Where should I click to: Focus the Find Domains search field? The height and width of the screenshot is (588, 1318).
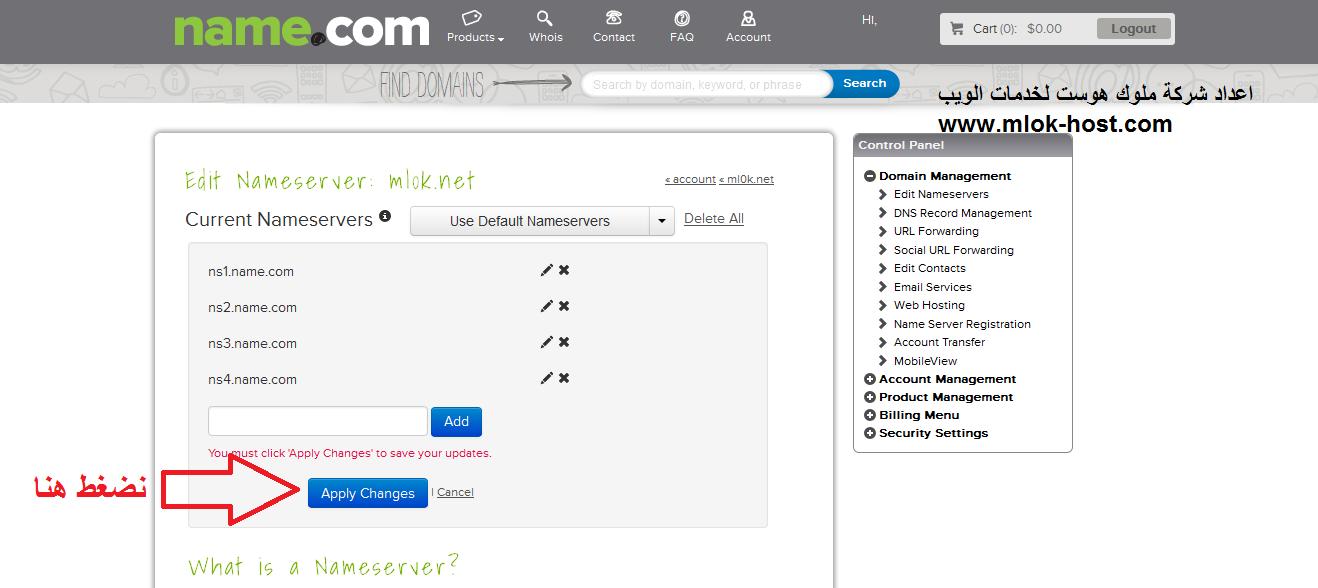click(x=706, y=84)
